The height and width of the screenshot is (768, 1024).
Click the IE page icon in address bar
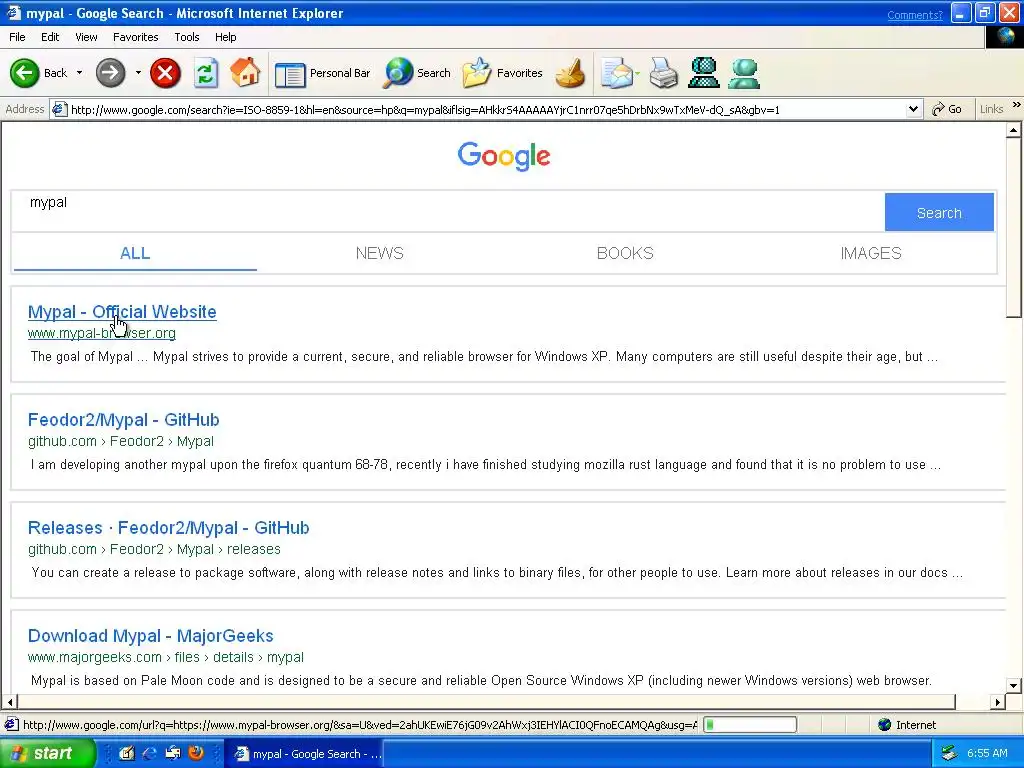tap(59, 109)
